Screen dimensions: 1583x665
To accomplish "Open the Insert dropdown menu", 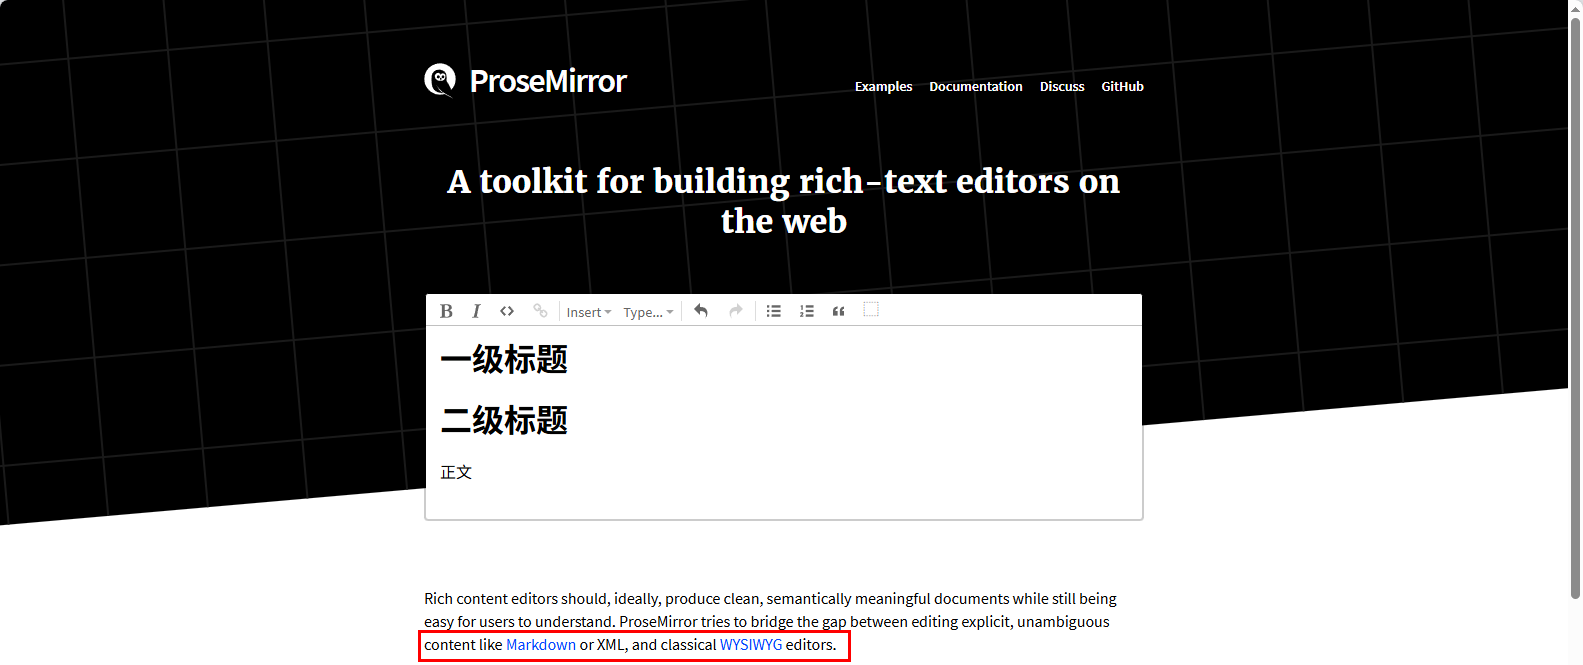I will [x=588, y=312].
